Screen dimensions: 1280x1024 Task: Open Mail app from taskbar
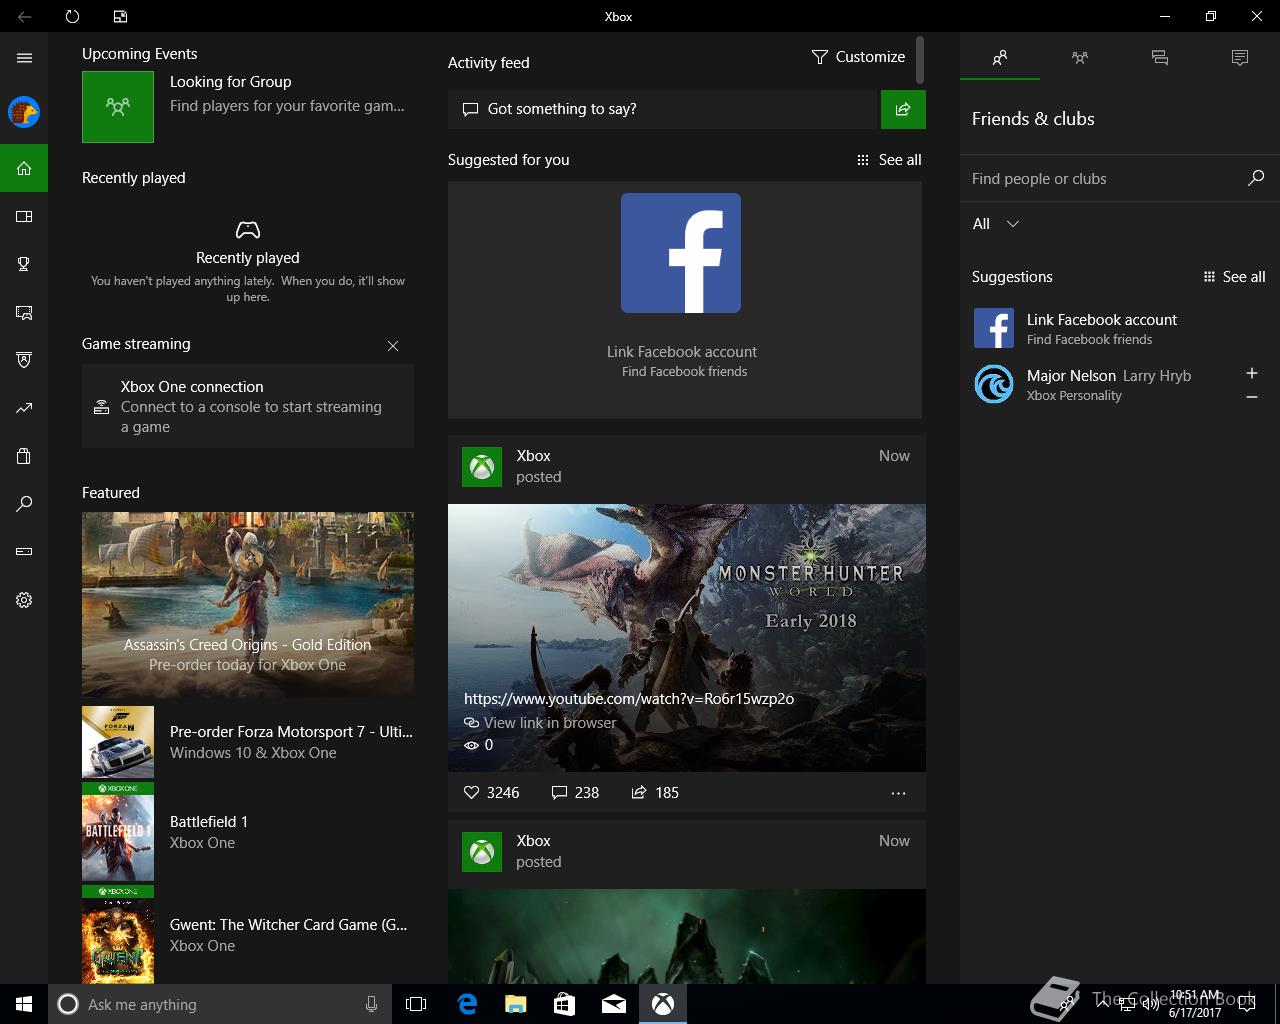point(614,1004)
